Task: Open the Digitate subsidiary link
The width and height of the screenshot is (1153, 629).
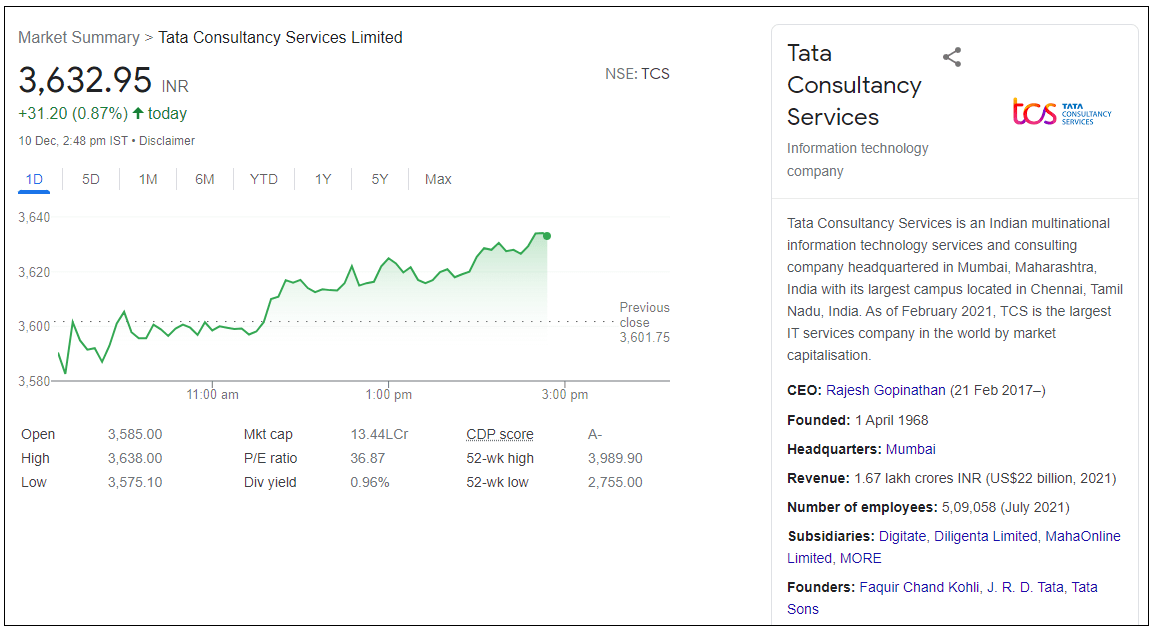Action: 902,536
